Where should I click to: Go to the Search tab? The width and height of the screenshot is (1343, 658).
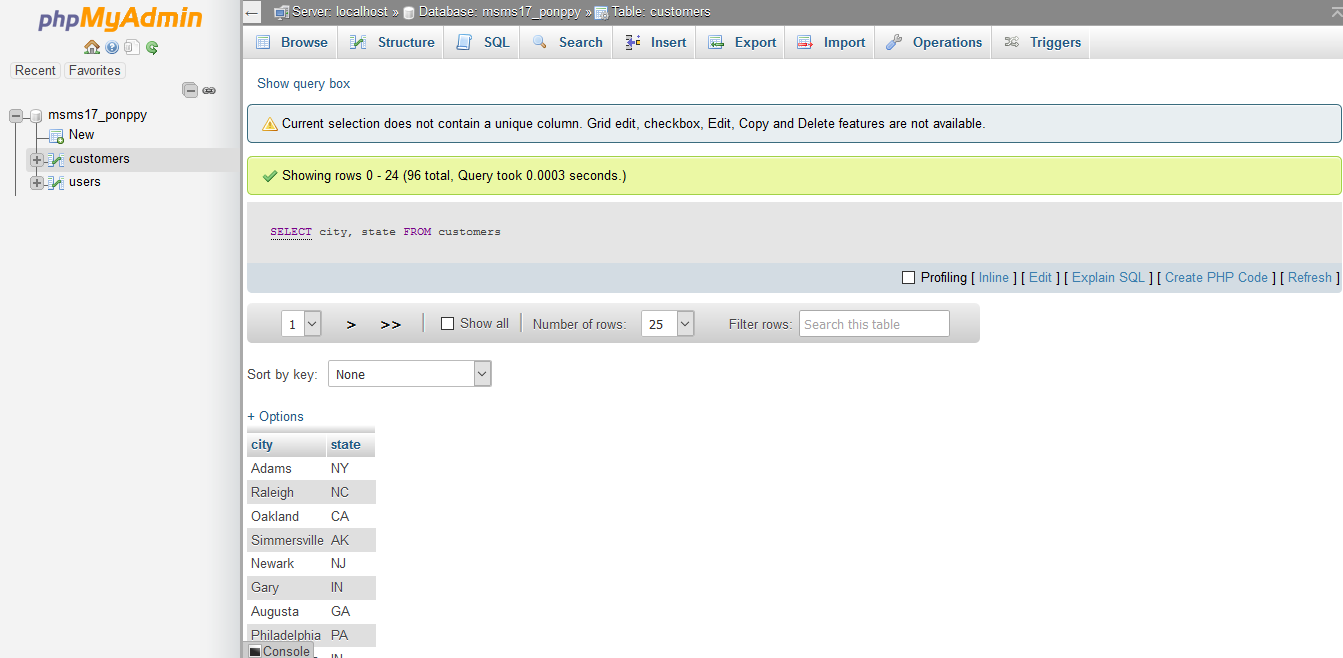pyautogui.click(x=567, y=42)
